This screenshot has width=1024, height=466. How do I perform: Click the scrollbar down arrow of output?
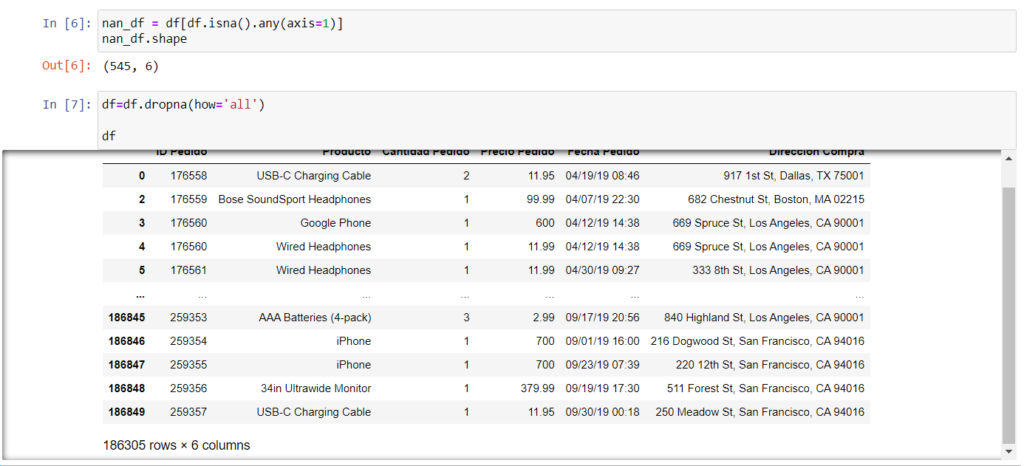tap(1009, 457)
